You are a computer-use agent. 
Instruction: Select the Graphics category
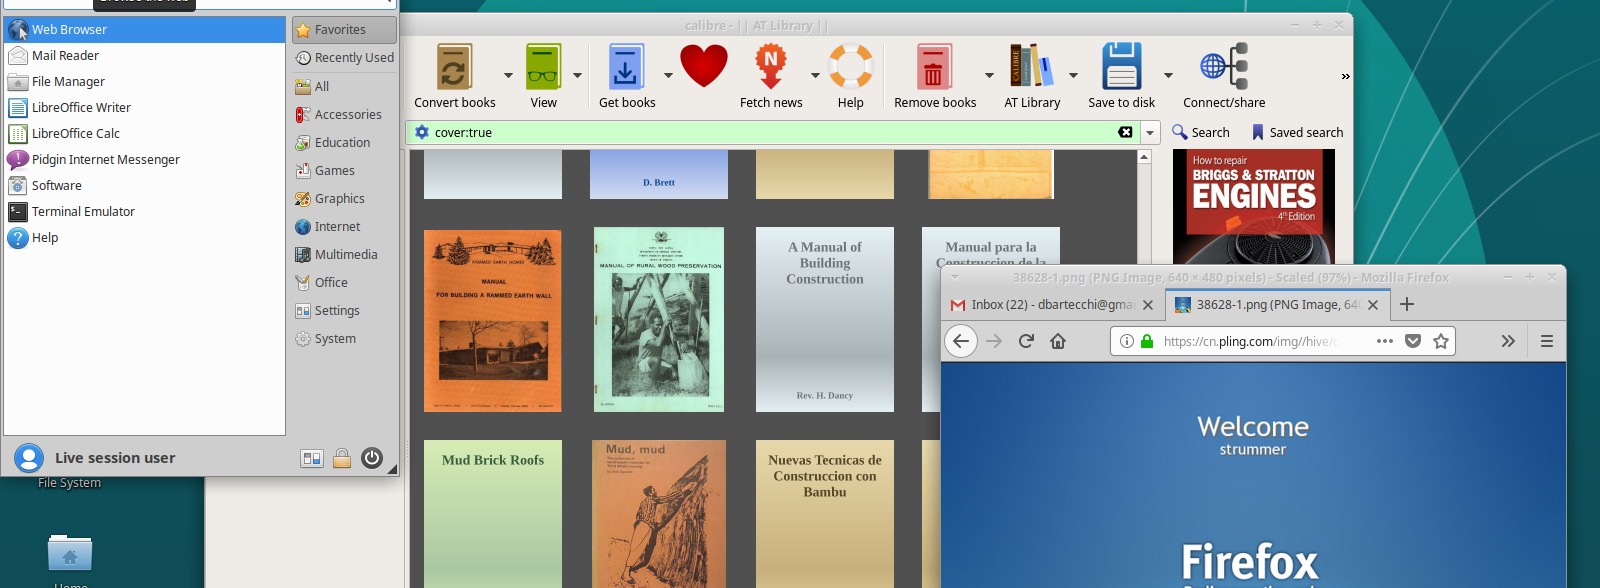pyautogui.click(x=344, y=198)
